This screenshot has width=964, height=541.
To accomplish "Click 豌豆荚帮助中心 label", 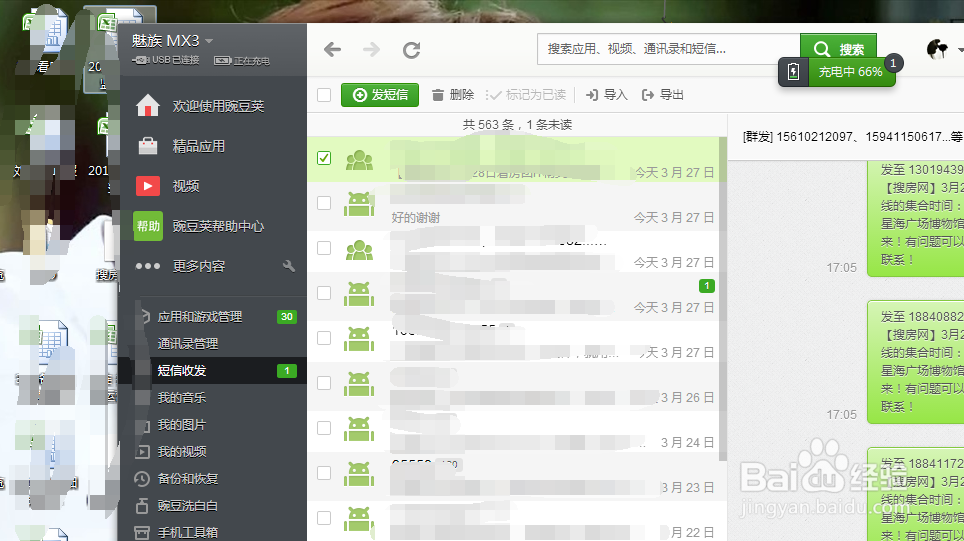I will click(x=218, y=226).
